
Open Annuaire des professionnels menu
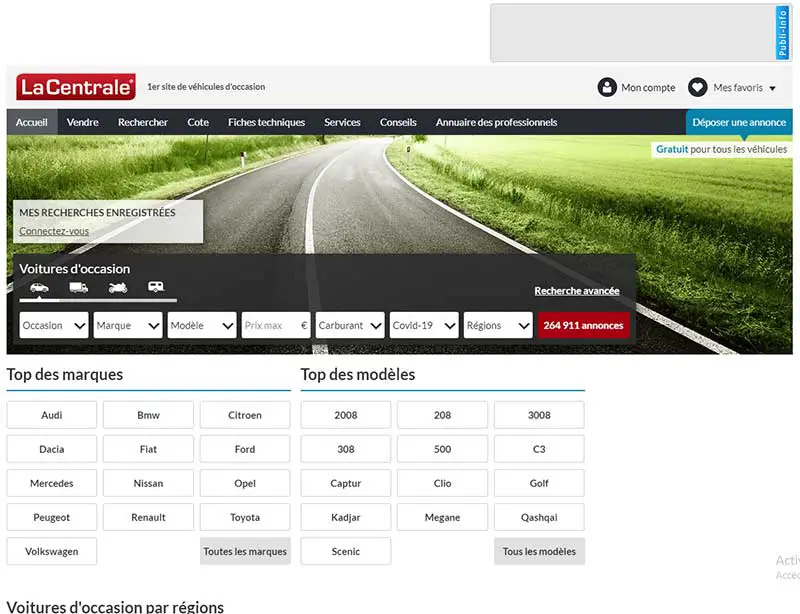click(x=496, y=122)
